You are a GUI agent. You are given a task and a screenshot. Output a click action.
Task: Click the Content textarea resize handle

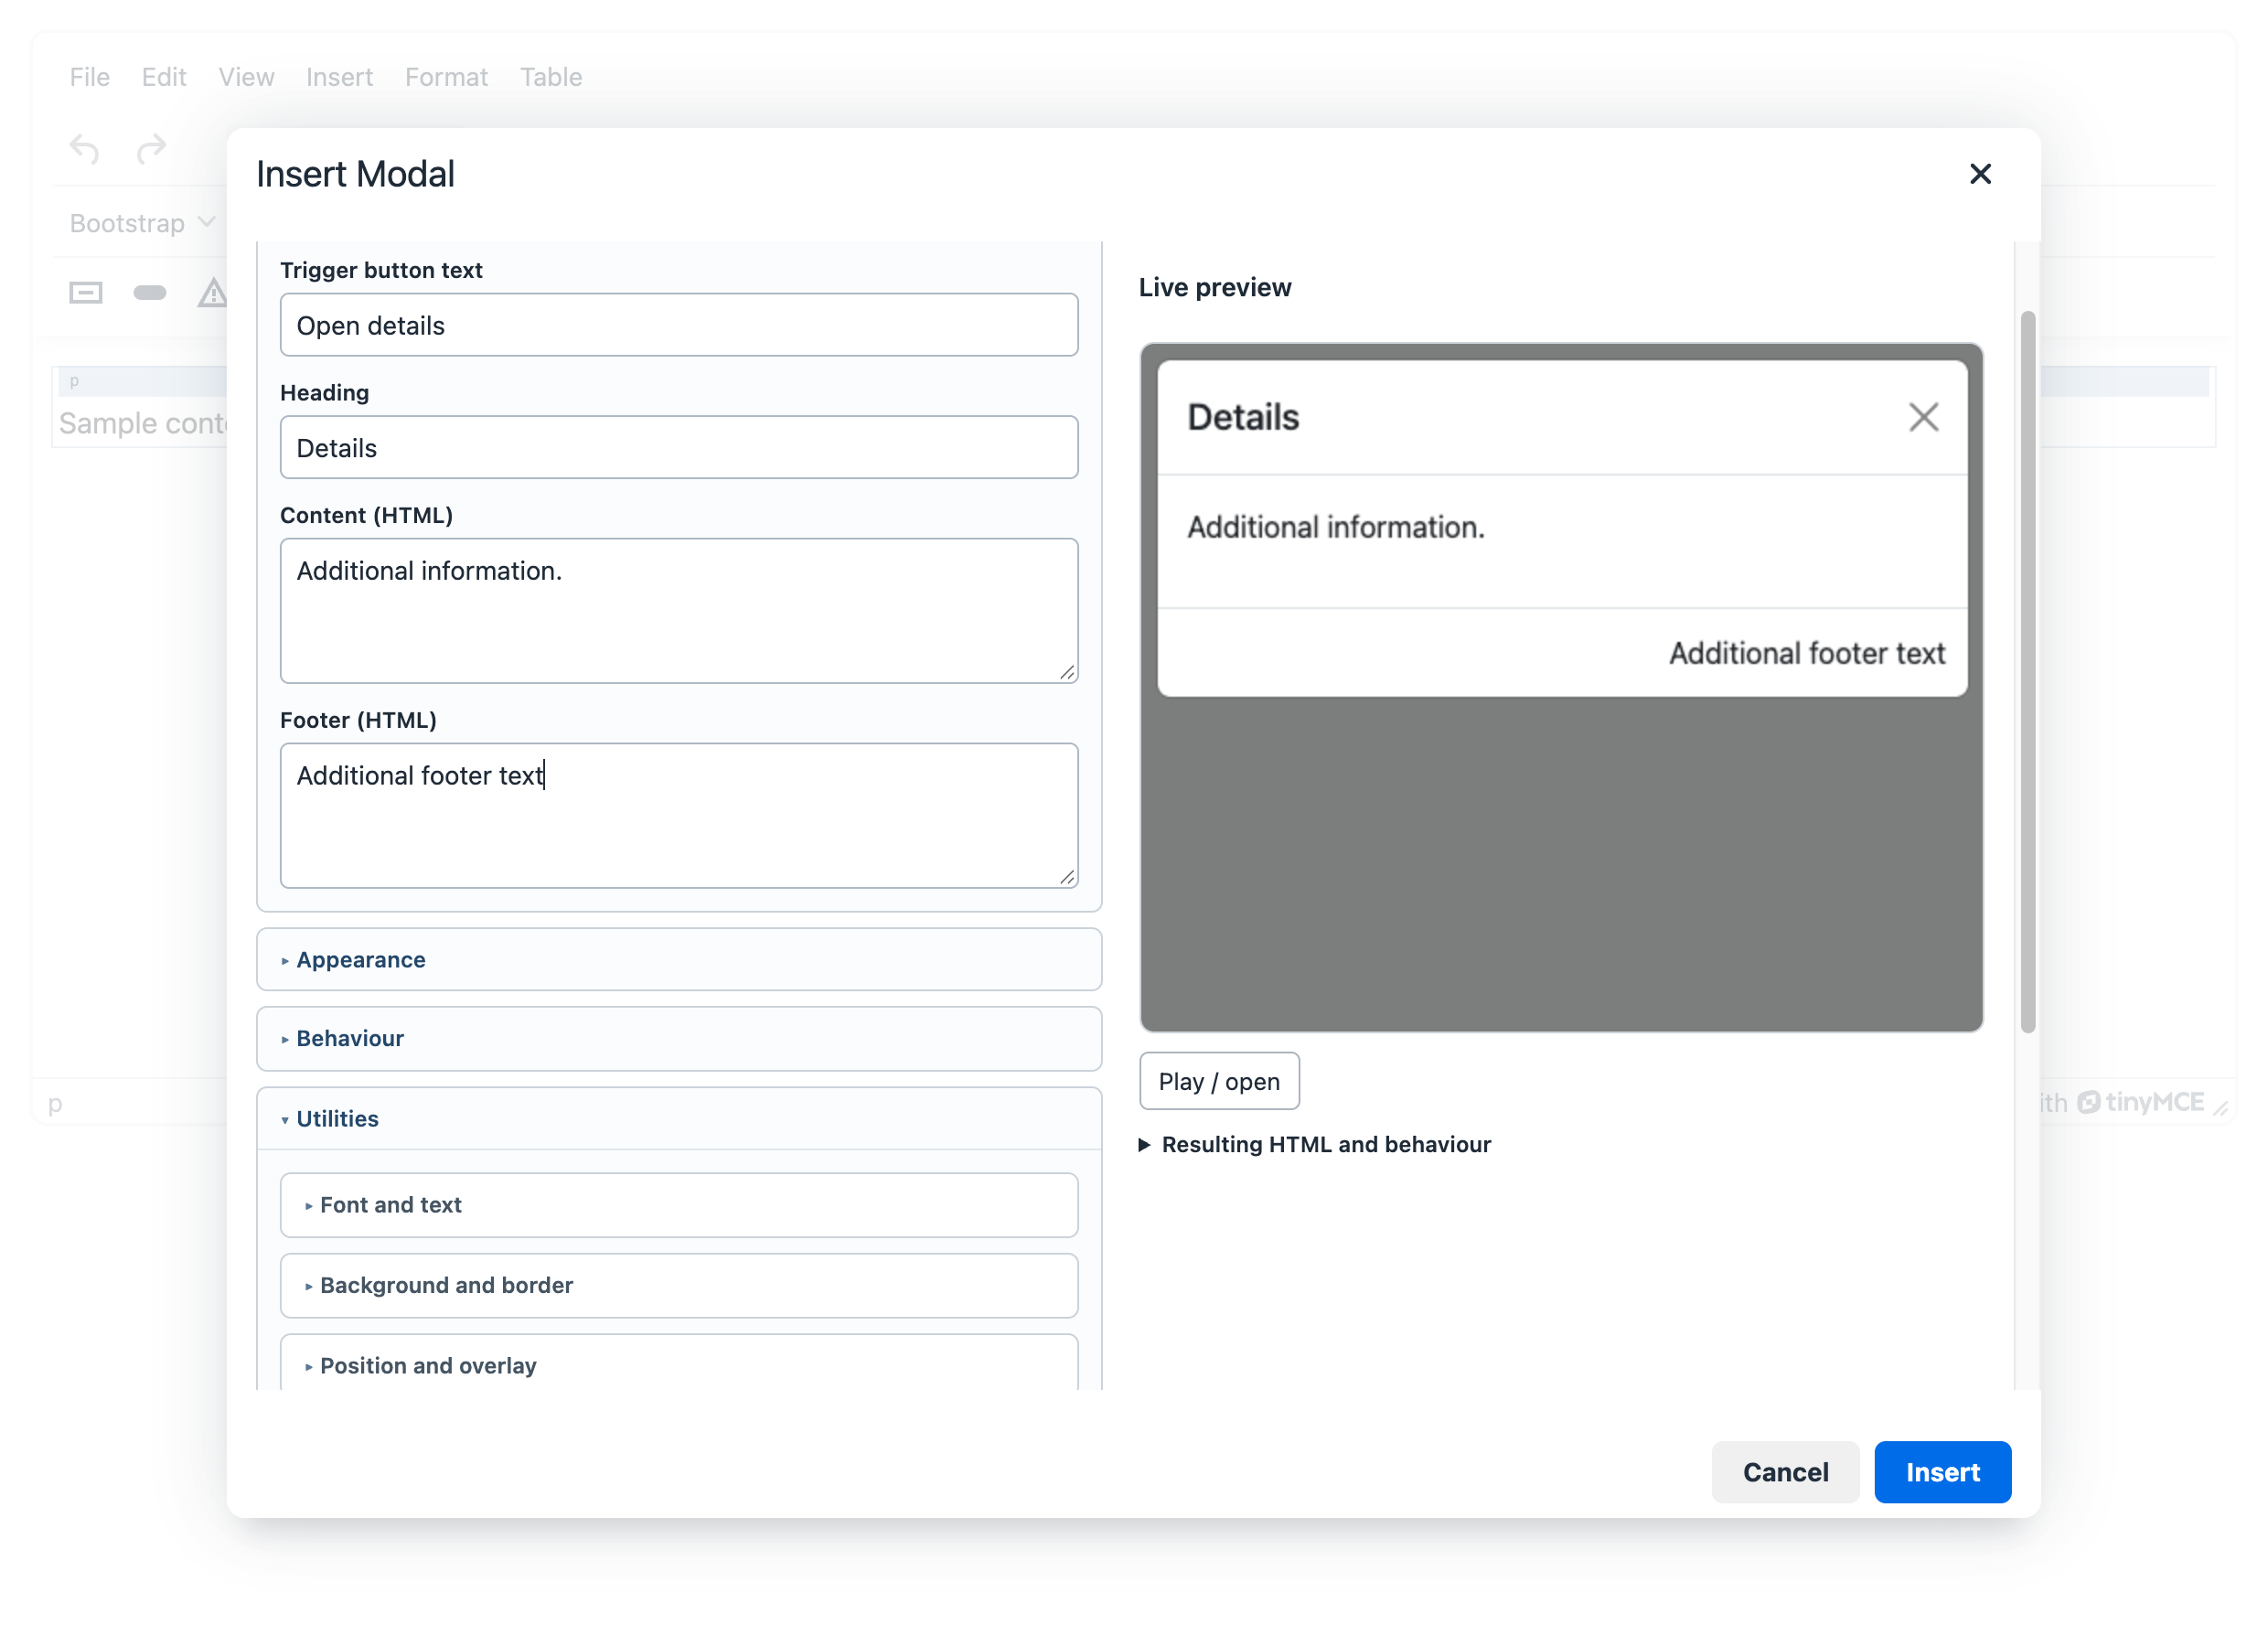coord(1066,672)
